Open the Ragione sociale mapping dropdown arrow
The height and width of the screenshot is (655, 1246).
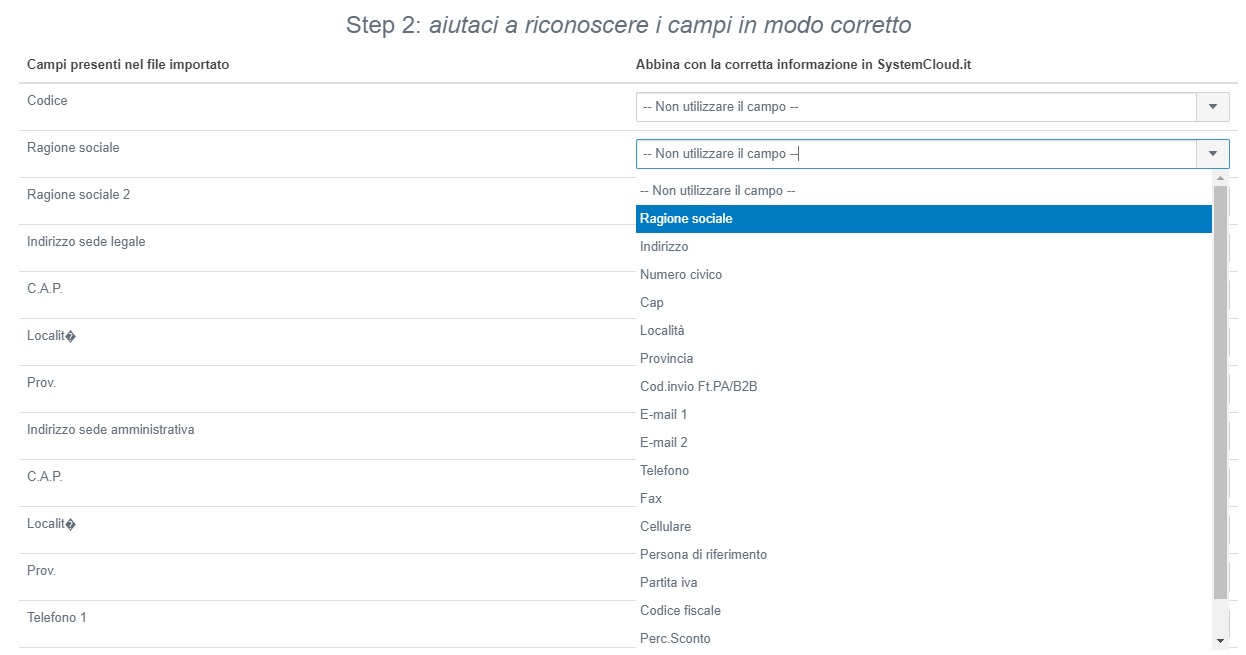coord(1211,153)
